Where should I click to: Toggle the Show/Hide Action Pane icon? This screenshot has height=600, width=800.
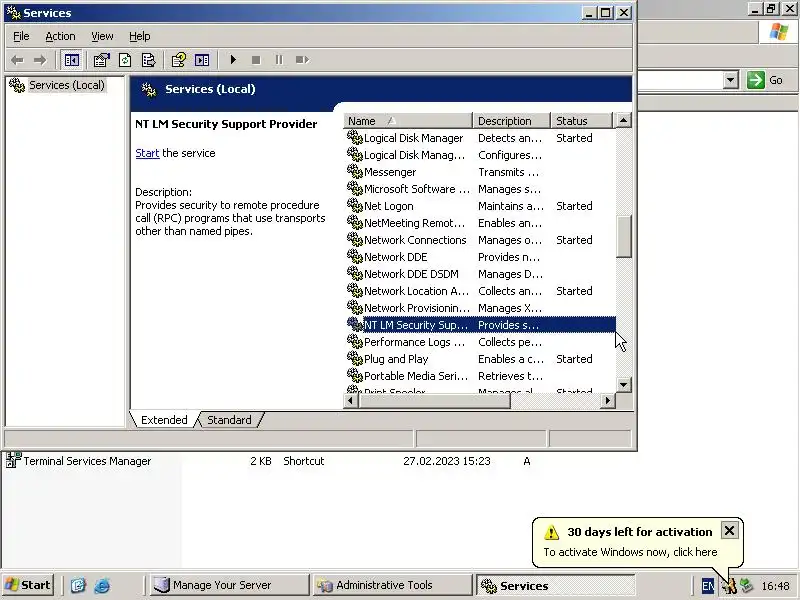point(202,60)
